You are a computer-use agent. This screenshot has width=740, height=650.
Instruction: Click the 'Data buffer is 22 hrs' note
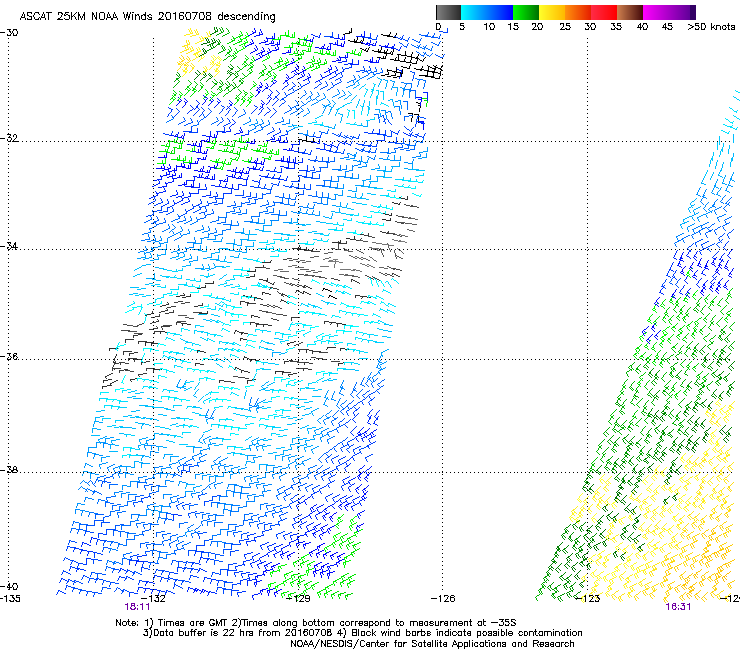[x=362, y=633]
